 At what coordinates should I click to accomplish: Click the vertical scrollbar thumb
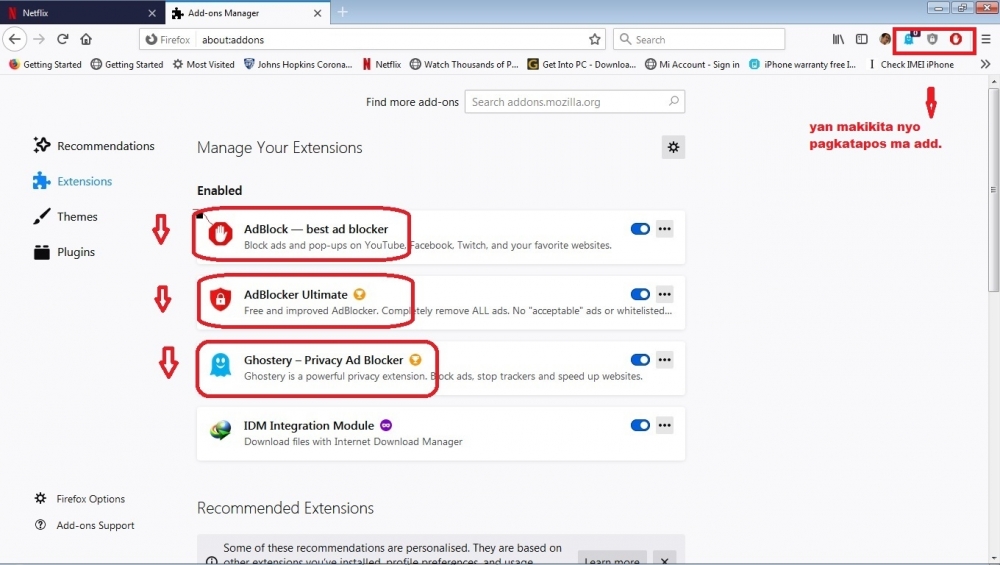tap(994, 189)
